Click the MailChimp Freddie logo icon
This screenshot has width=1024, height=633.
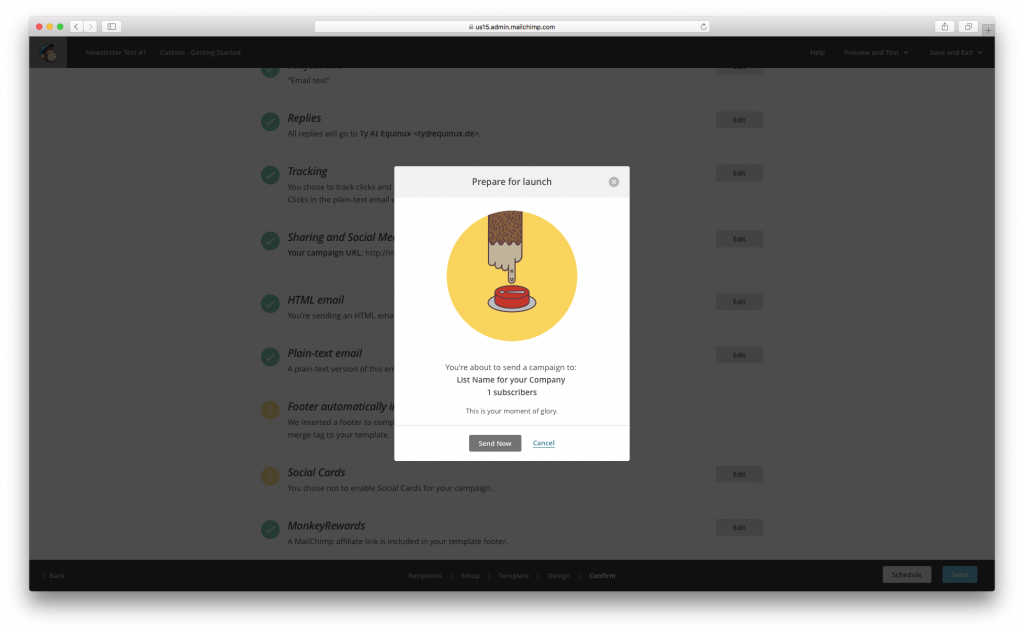(48, 52)
